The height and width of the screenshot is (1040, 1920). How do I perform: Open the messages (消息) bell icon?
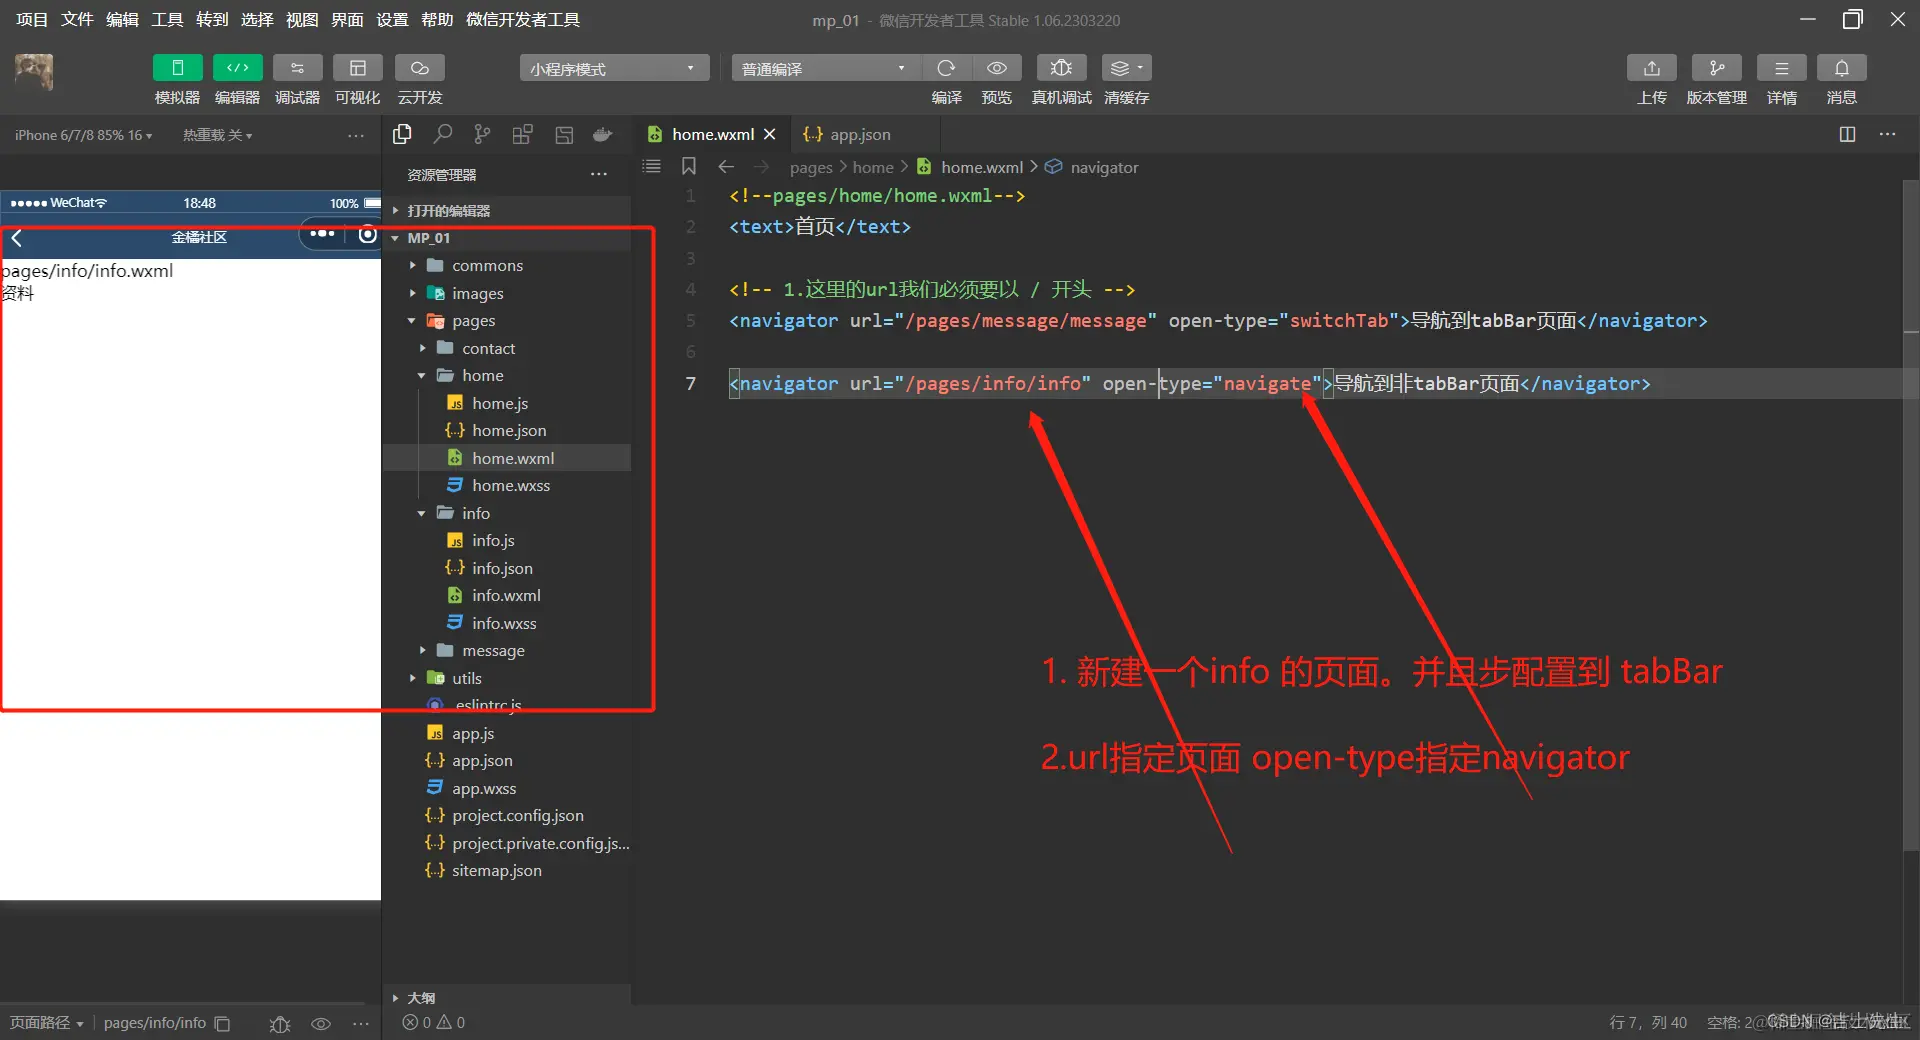coord(1842,68)
